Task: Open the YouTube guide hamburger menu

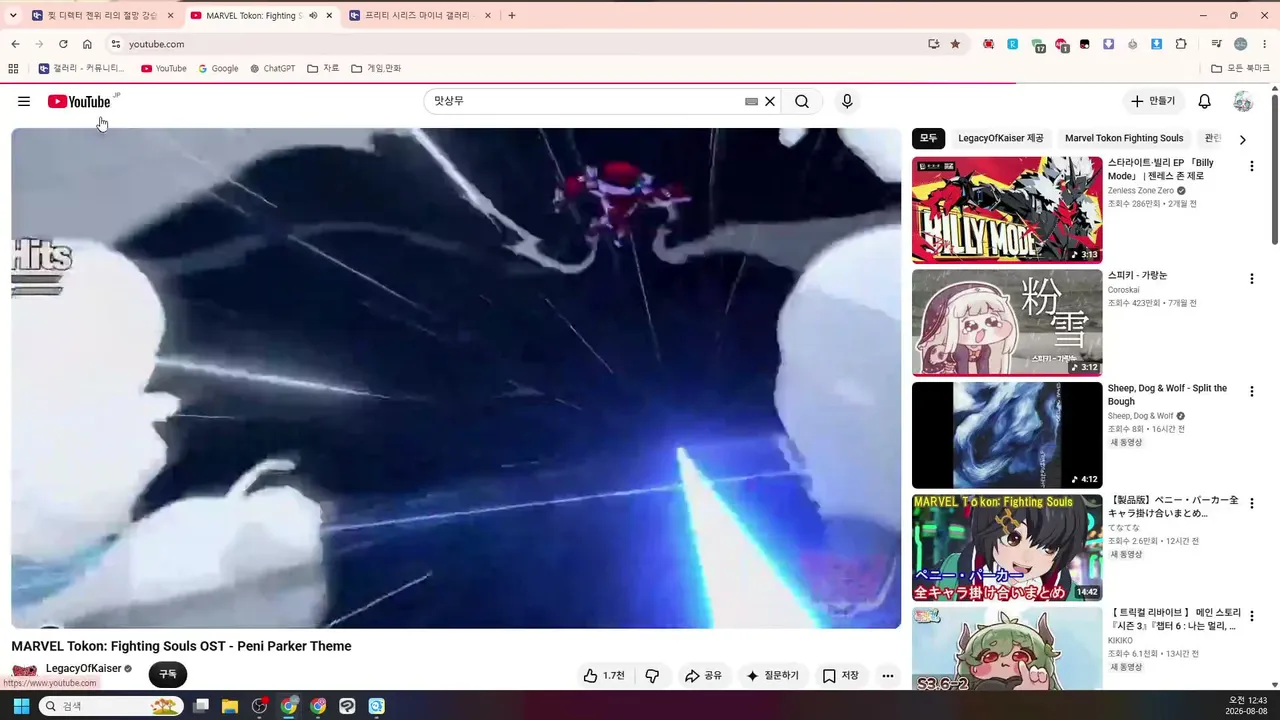Action: (x=24, y=101)
